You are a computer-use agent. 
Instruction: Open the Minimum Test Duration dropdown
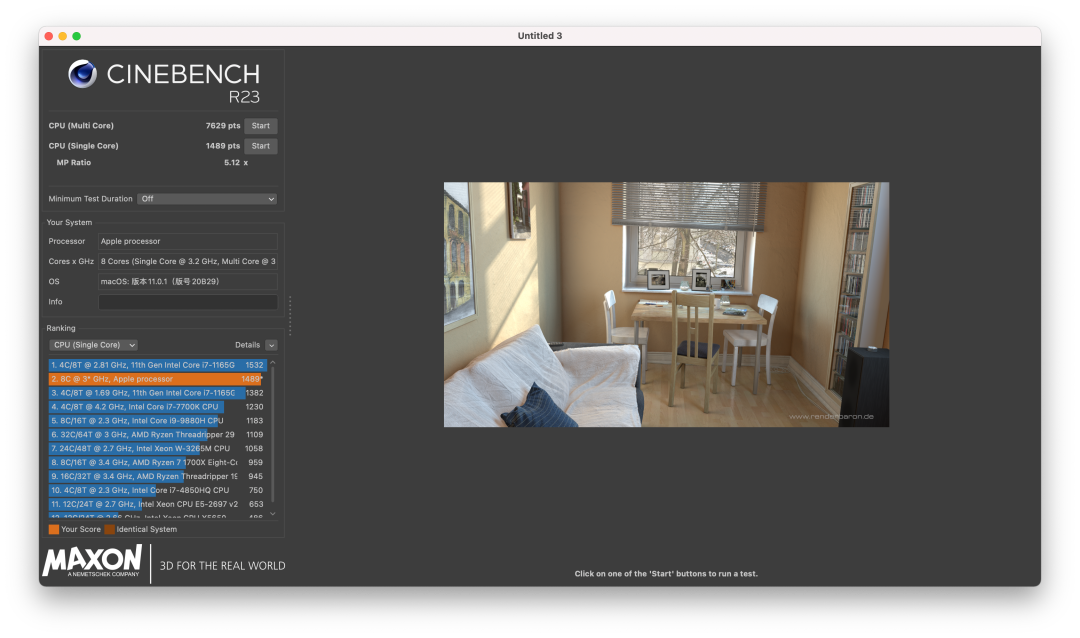tap(207, 199)
